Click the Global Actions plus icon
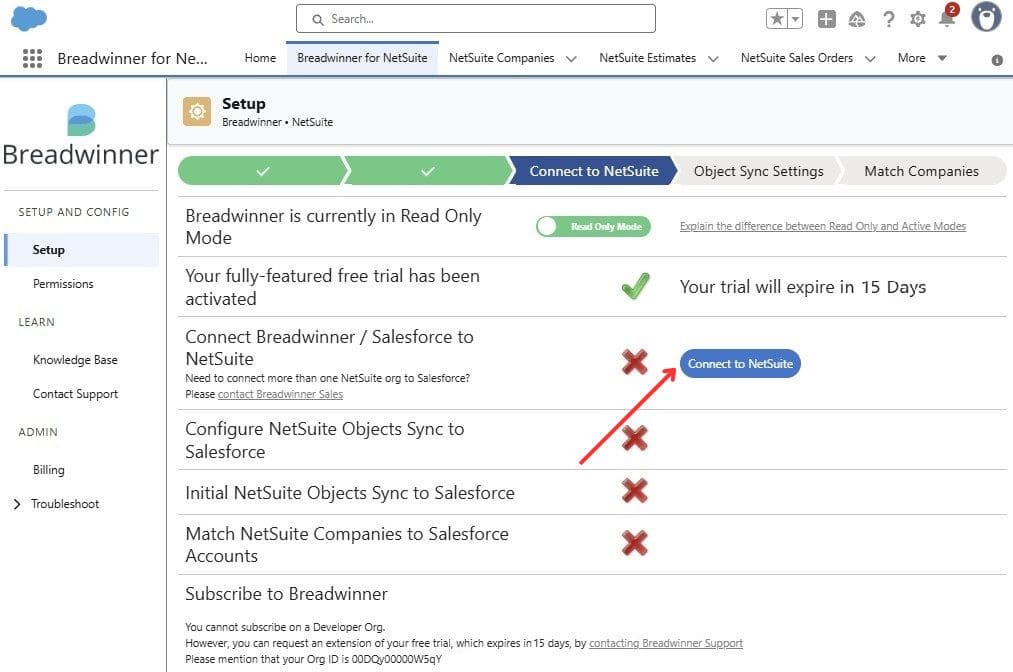 pos(826,19)
